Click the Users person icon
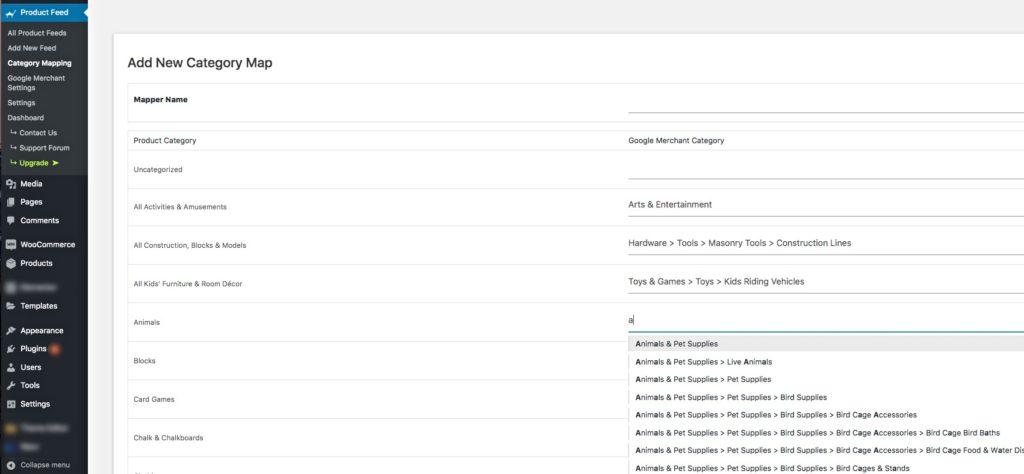 pyautogui.click(x=10, y=368)
